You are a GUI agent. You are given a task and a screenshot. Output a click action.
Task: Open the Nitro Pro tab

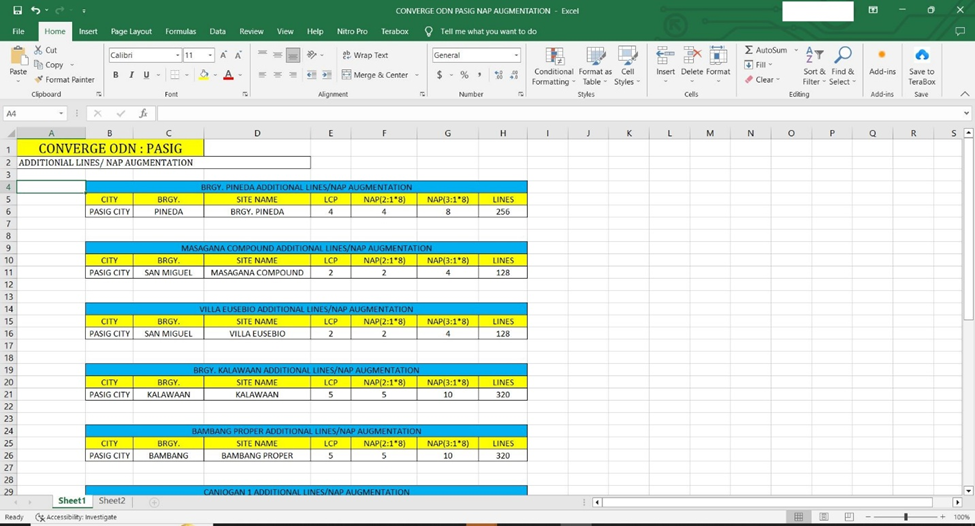[x=352, y=31]
